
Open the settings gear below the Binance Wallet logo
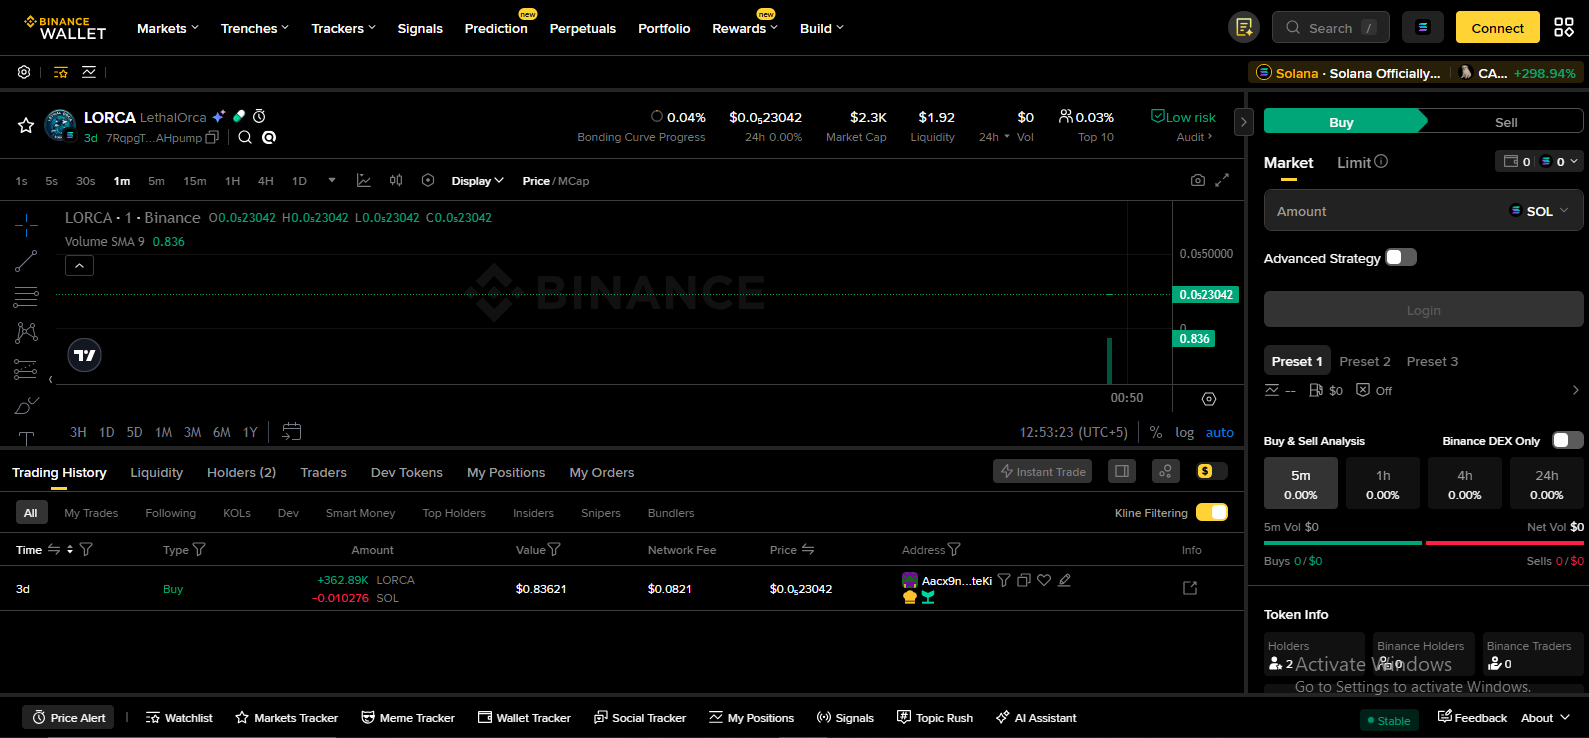tap(24, 72)
